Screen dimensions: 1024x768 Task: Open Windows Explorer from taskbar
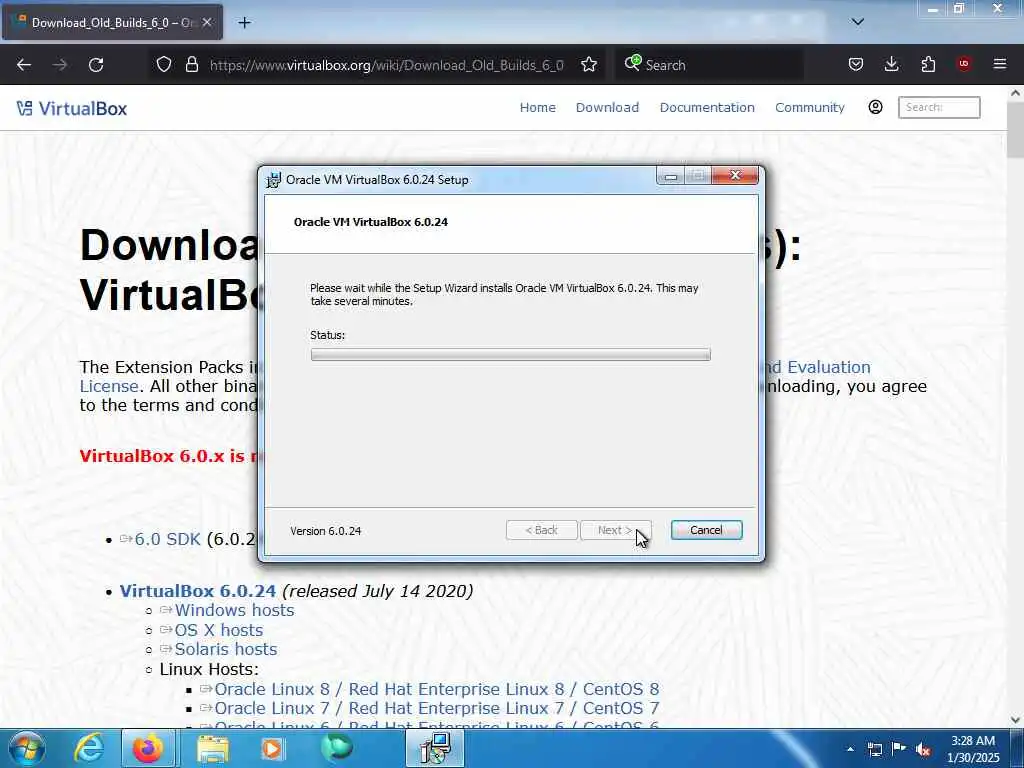(213, 748)
